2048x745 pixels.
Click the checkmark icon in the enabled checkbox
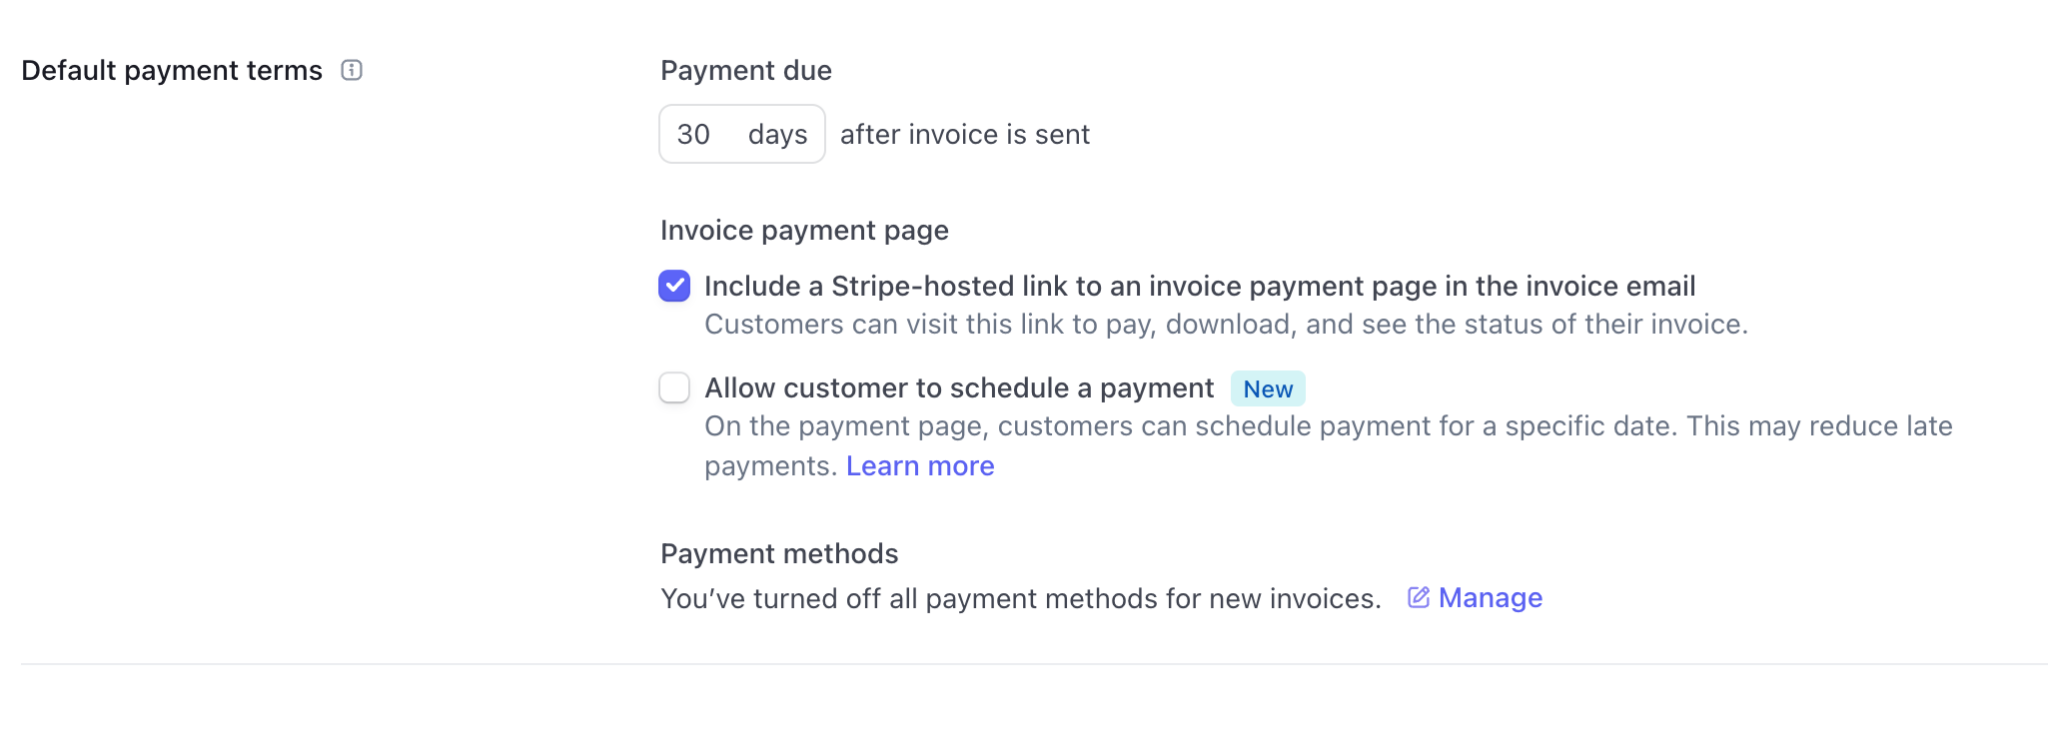(x=674, y=286)
